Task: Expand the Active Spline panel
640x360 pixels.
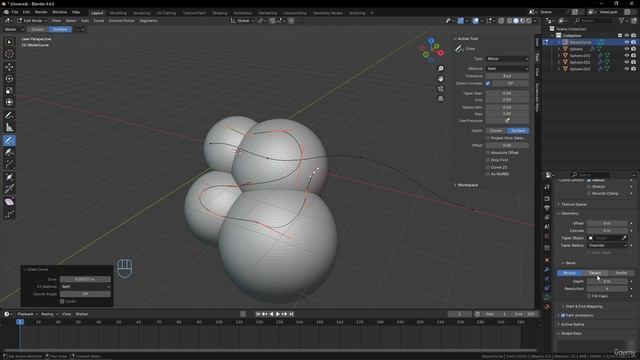Action: click(573, 324)
